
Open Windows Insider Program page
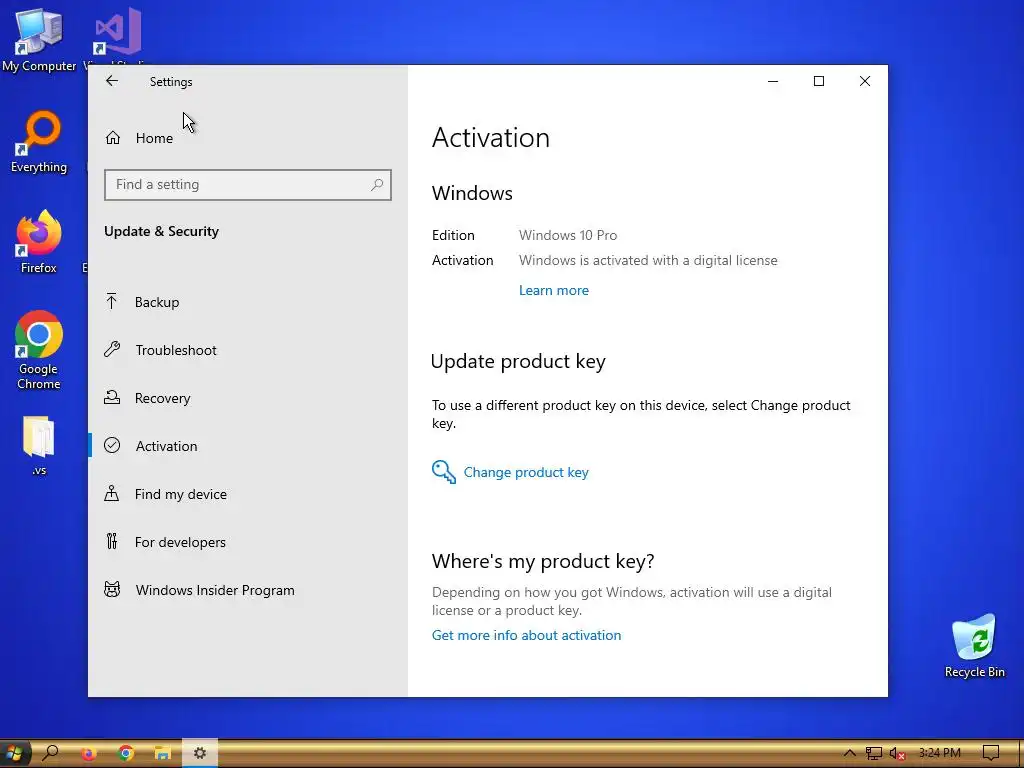[x=215, y=590]
